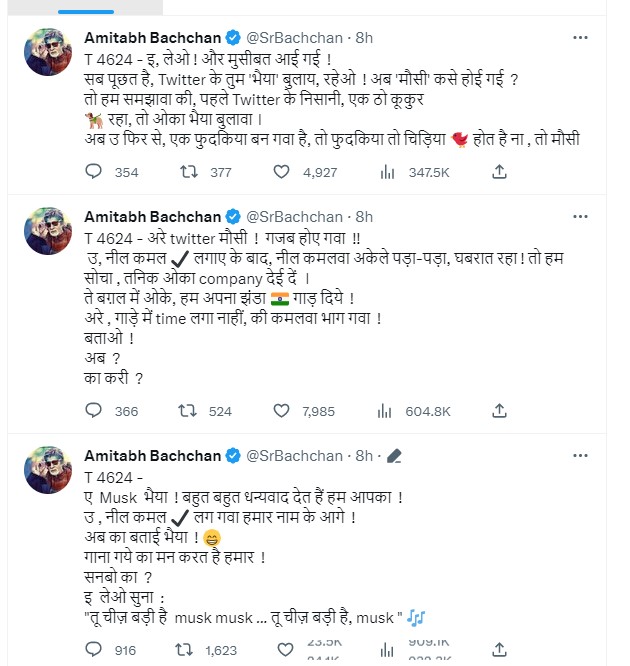
Task: Share the second tweet about the flag
Action: (x=500, y=410)
